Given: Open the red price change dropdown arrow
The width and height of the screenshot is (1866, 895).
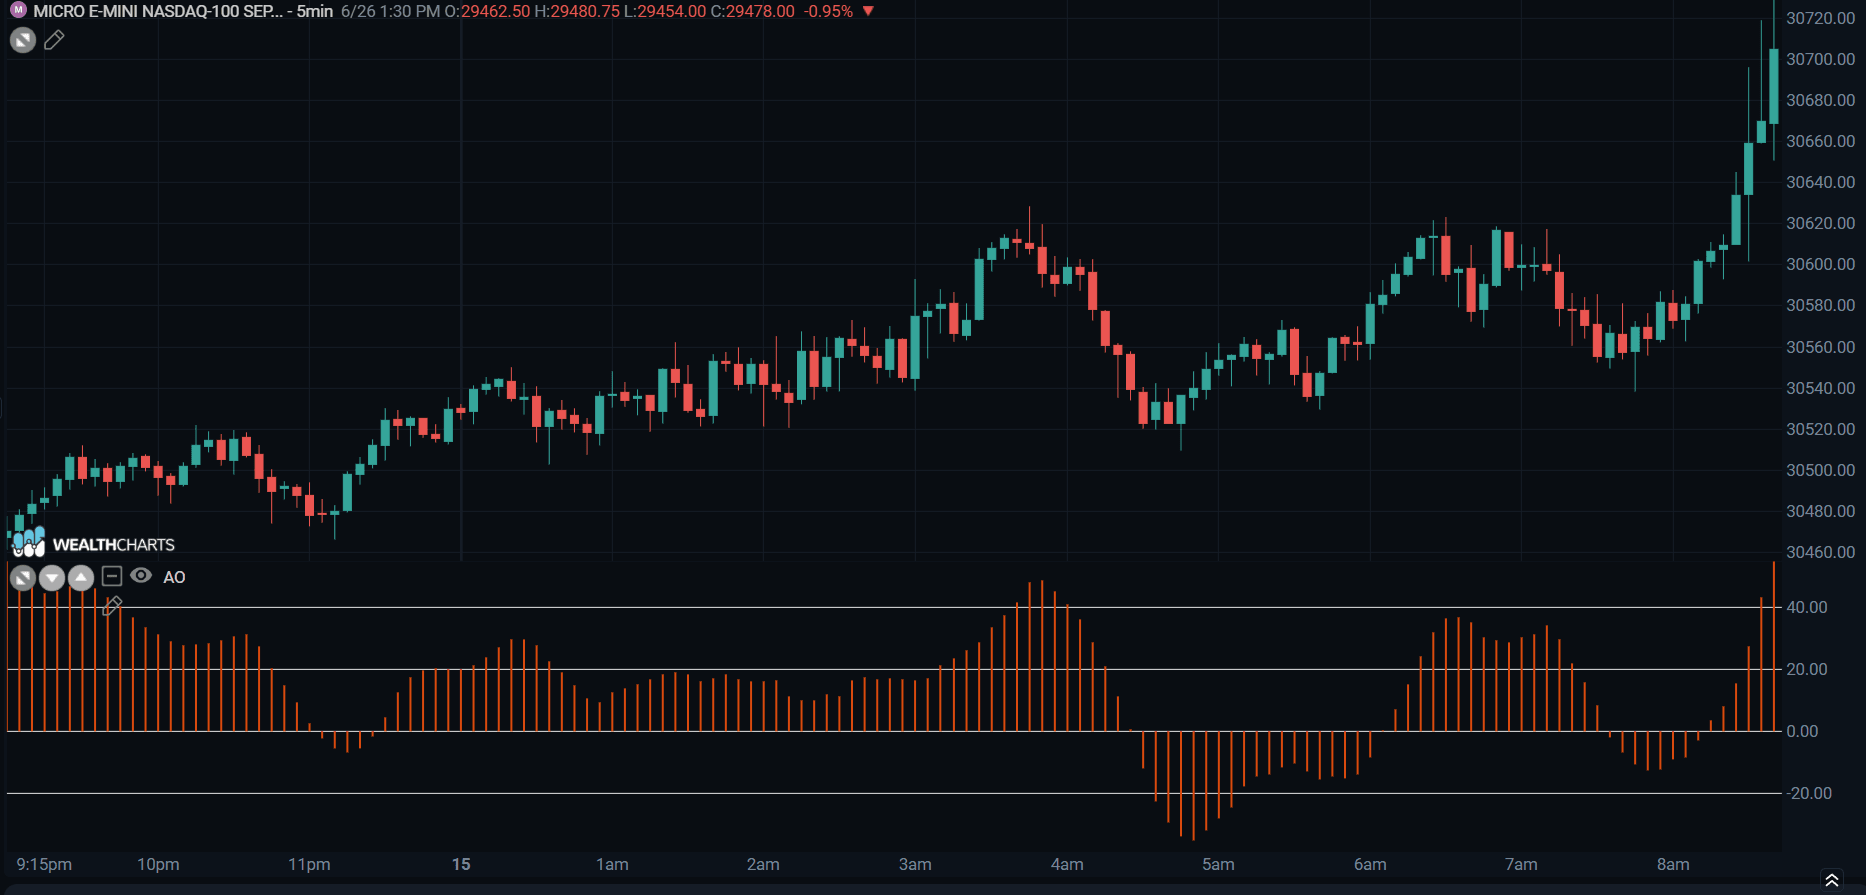Looking at the screenshot, I should [868, 11].
